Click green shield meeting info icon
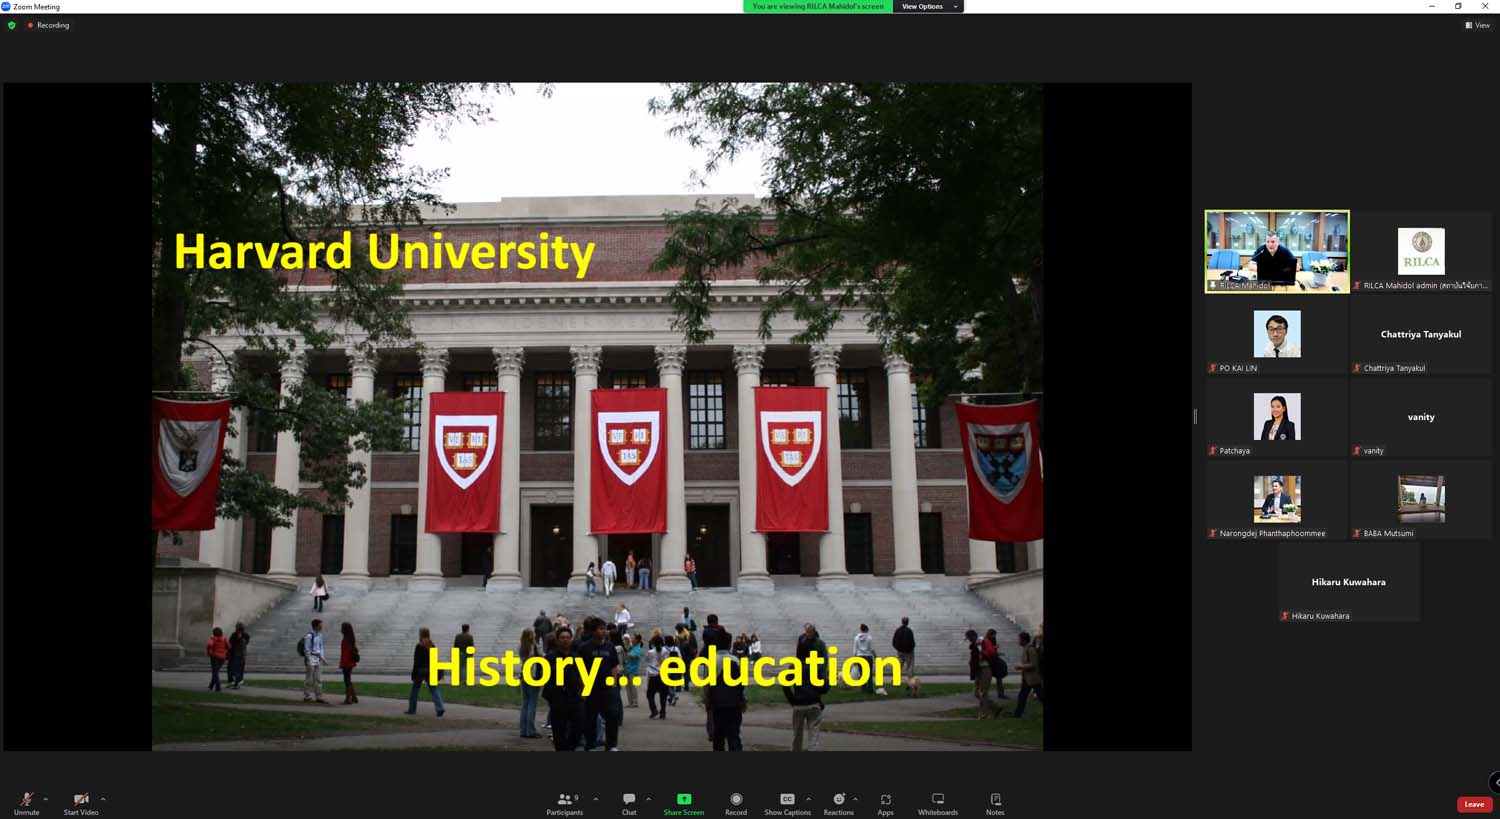The height and width of the screenshot is (819, 1500). tap(12, 25)
